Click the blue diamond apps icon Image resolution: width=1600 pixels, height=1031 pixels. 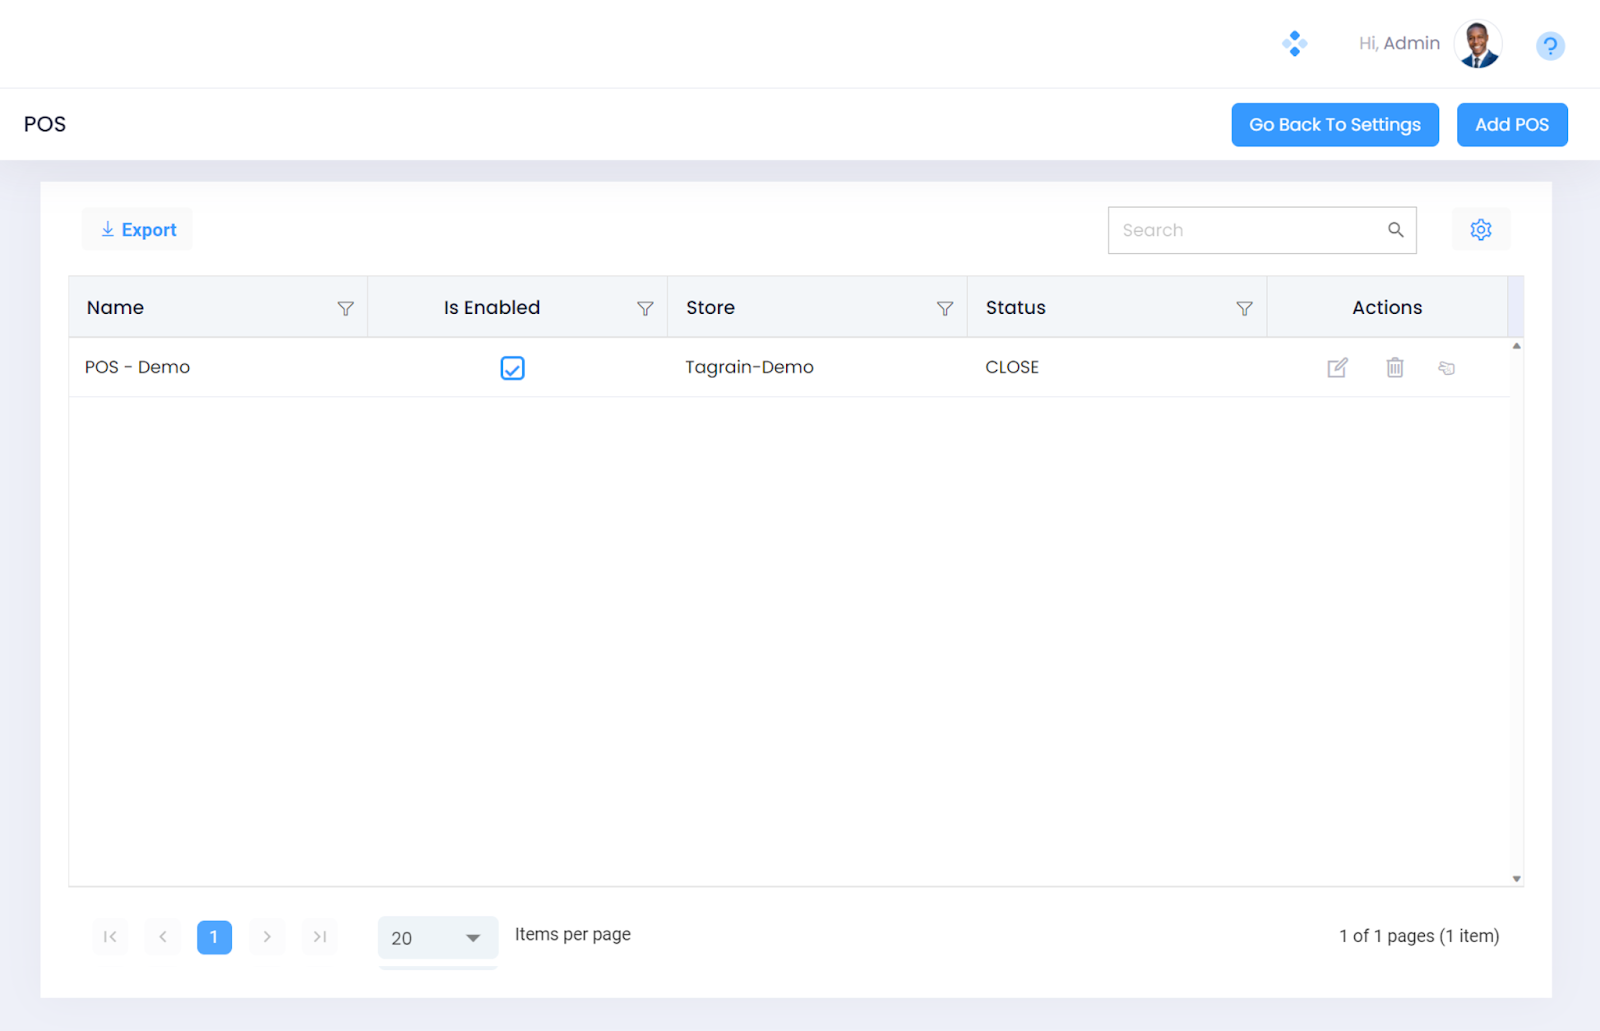(1294, 44)
